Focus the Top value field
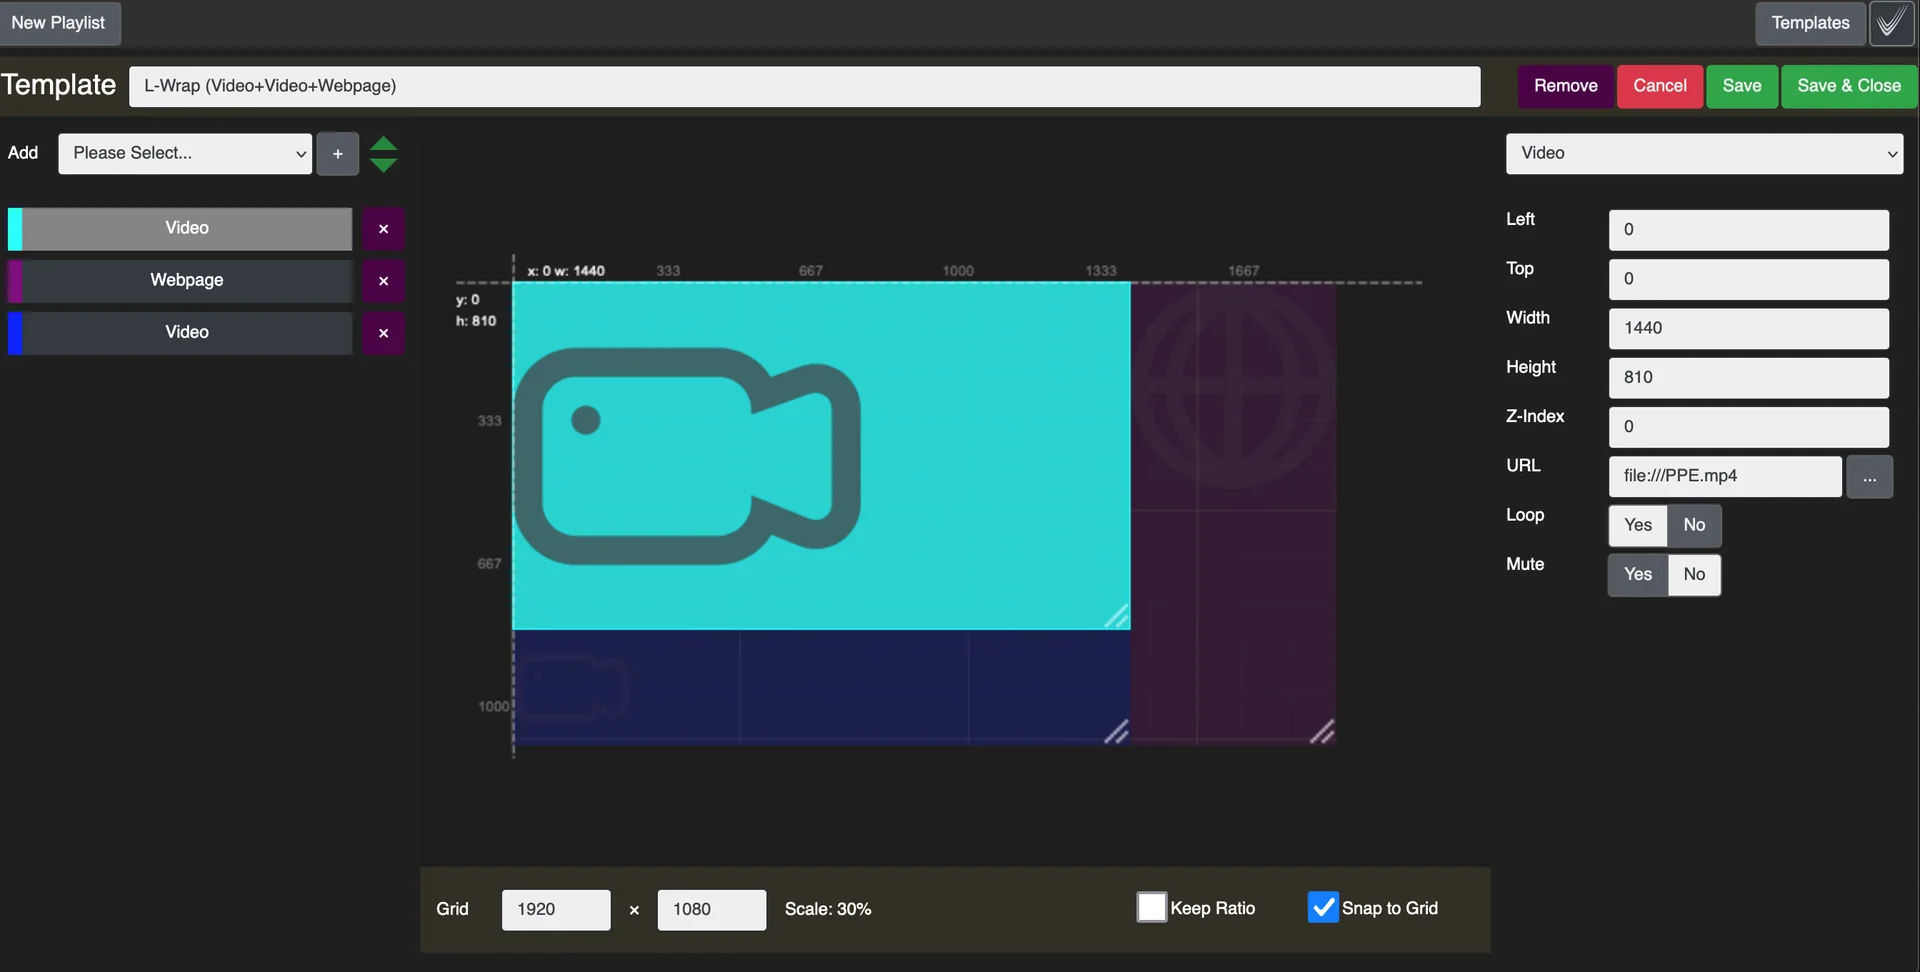 coord(1748,280)
